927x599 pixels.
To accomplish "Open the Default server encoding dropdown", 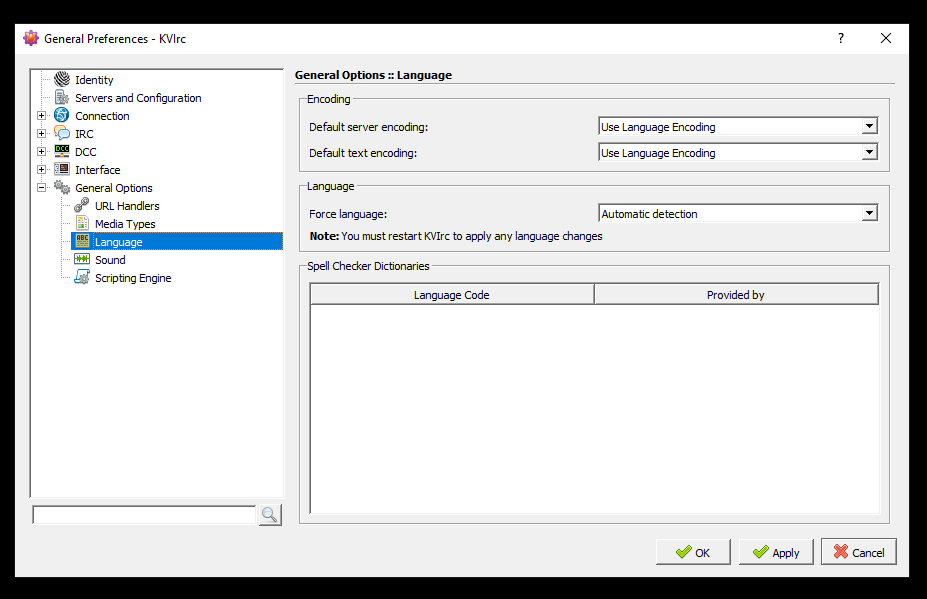I will [x=869, y=126].
